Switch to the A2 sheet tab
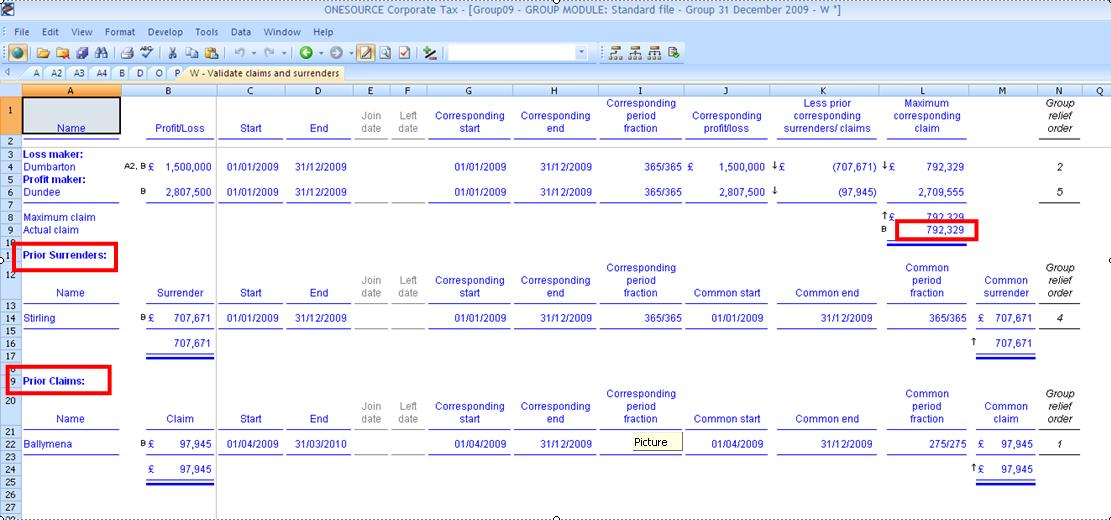 point(56,73)
